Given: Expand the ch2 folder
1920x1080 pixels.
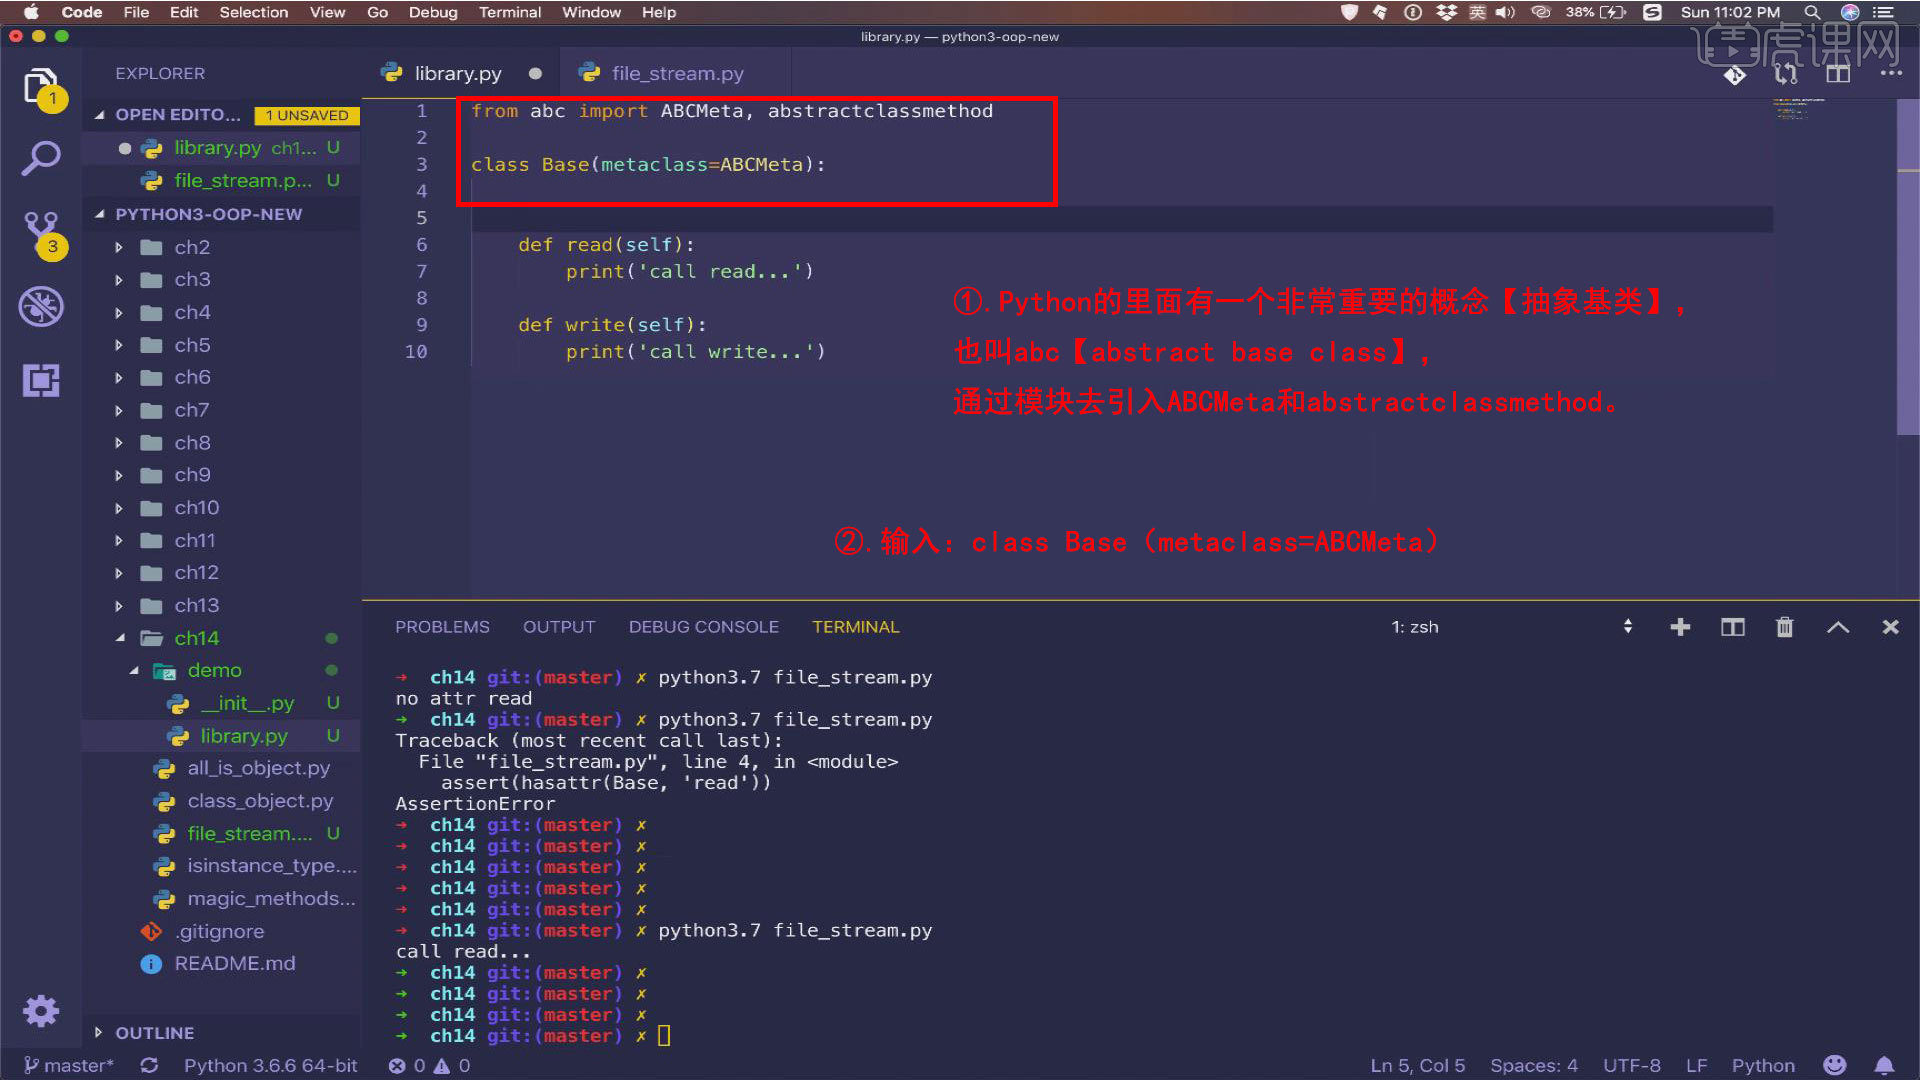Looking at the screenshot, I should tap(119, 247).
